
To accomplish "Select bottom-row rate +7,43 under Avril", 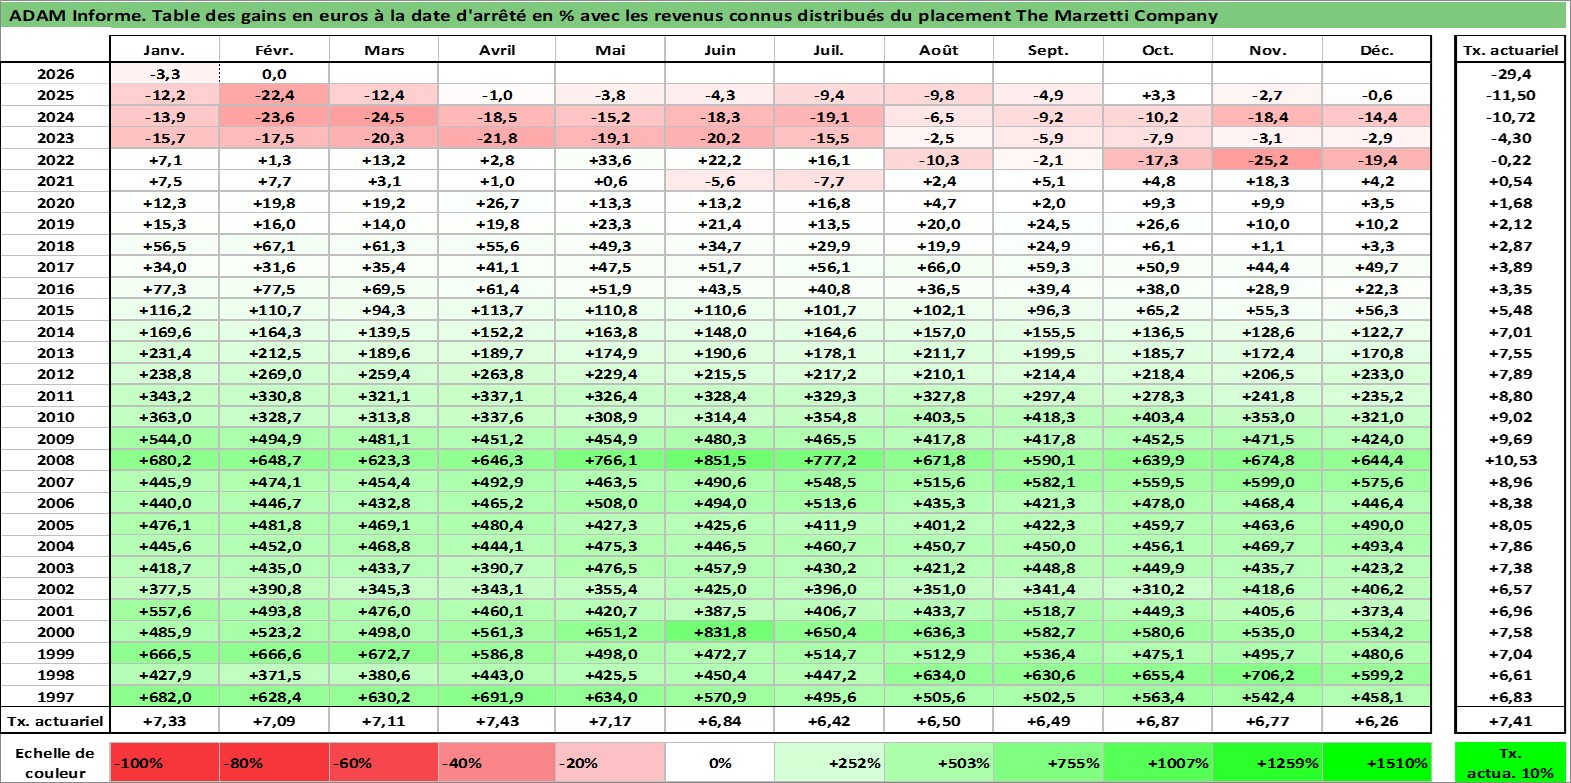I will click(497, 721).
